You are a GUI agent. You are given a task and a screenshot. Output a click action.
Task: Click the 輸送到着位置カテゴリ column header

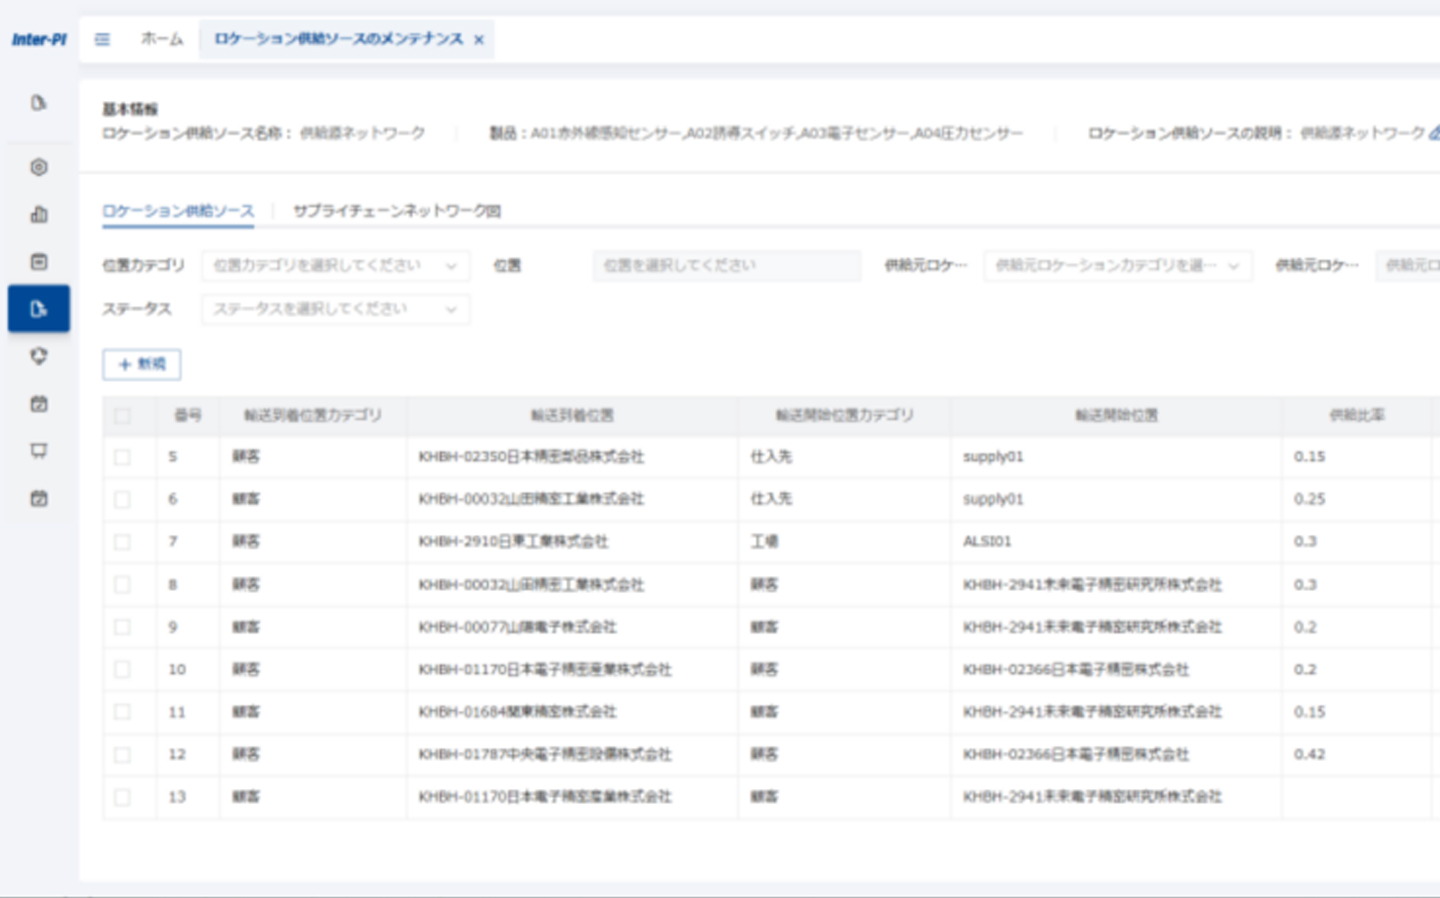pyautogui.click(x=313, y=415)
